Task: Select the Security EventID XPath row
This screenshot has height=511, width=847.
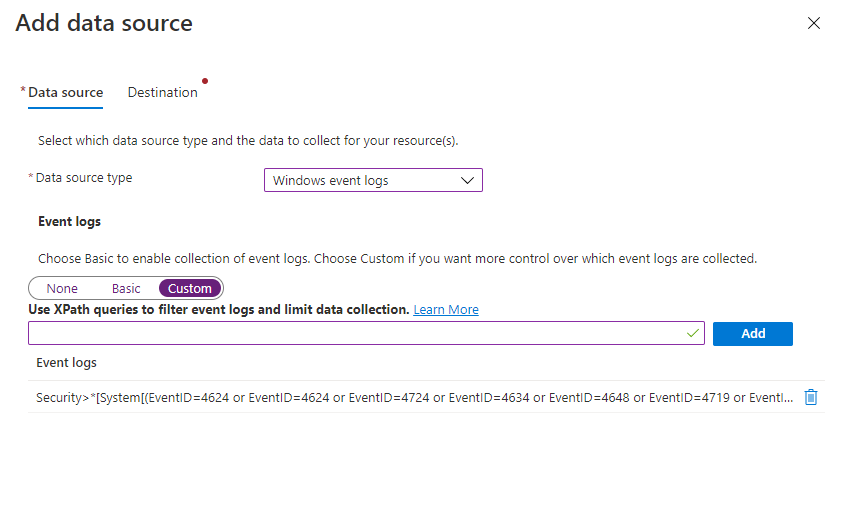Action: coord(414,397)
